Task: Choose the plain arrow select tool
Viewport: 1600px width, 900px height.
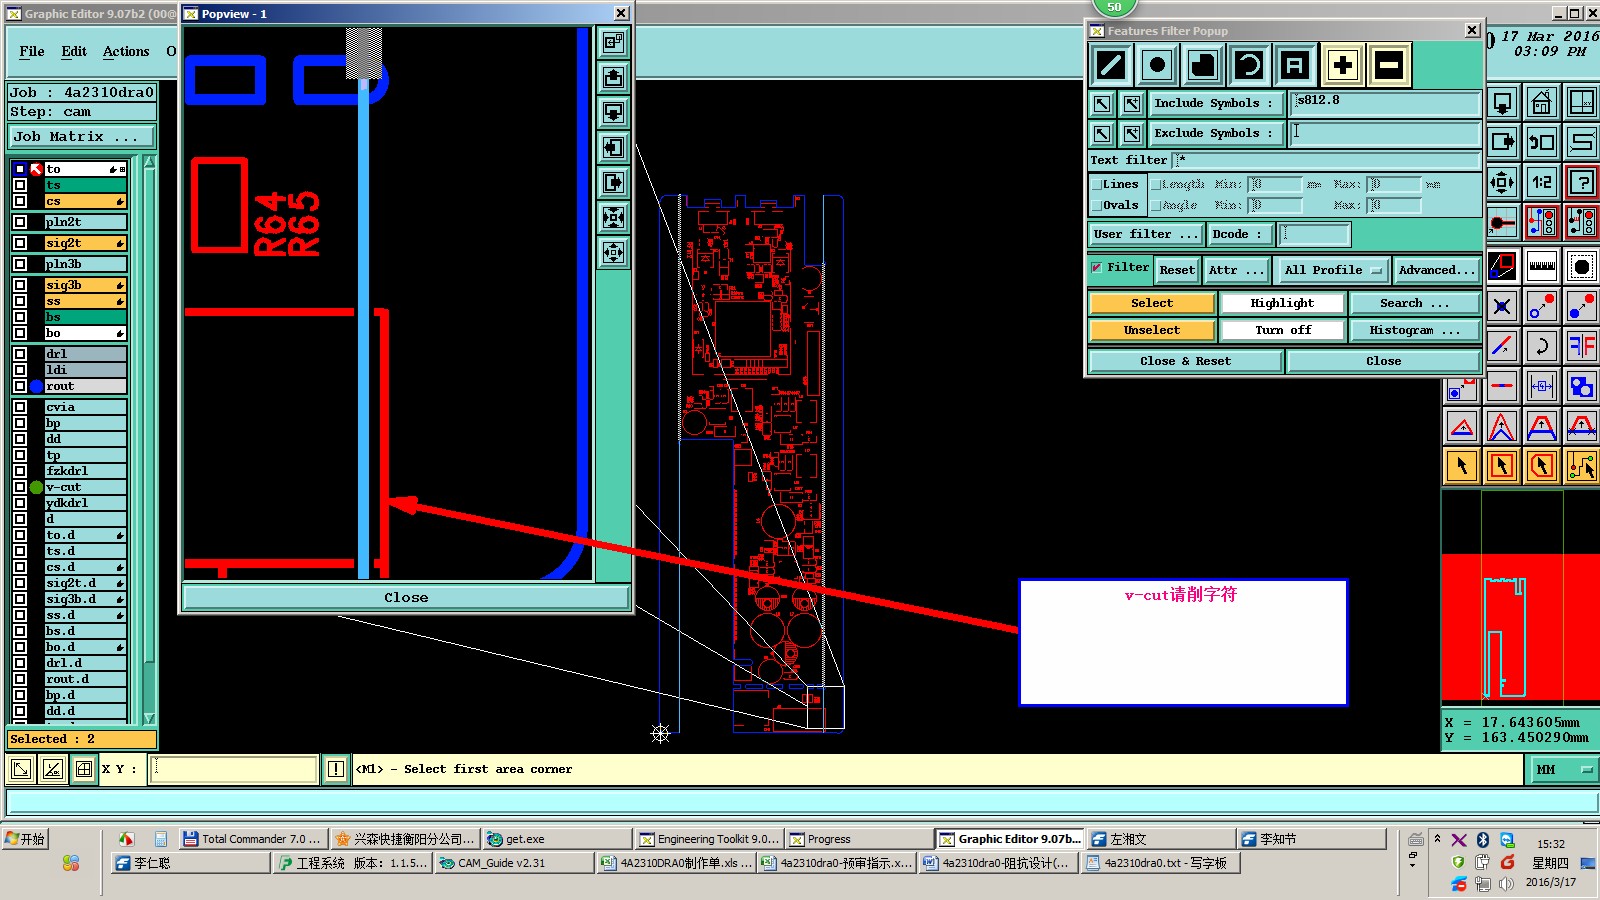Action: (1462, 466)
